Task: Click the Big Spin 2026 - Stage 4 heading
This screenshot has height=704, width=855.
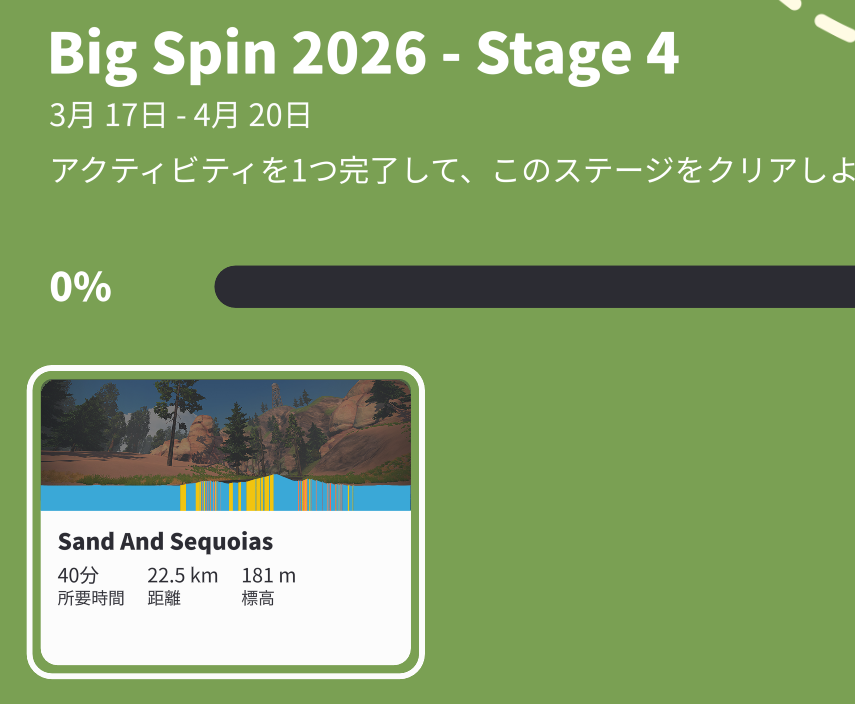Action: [x=364, y=54]
